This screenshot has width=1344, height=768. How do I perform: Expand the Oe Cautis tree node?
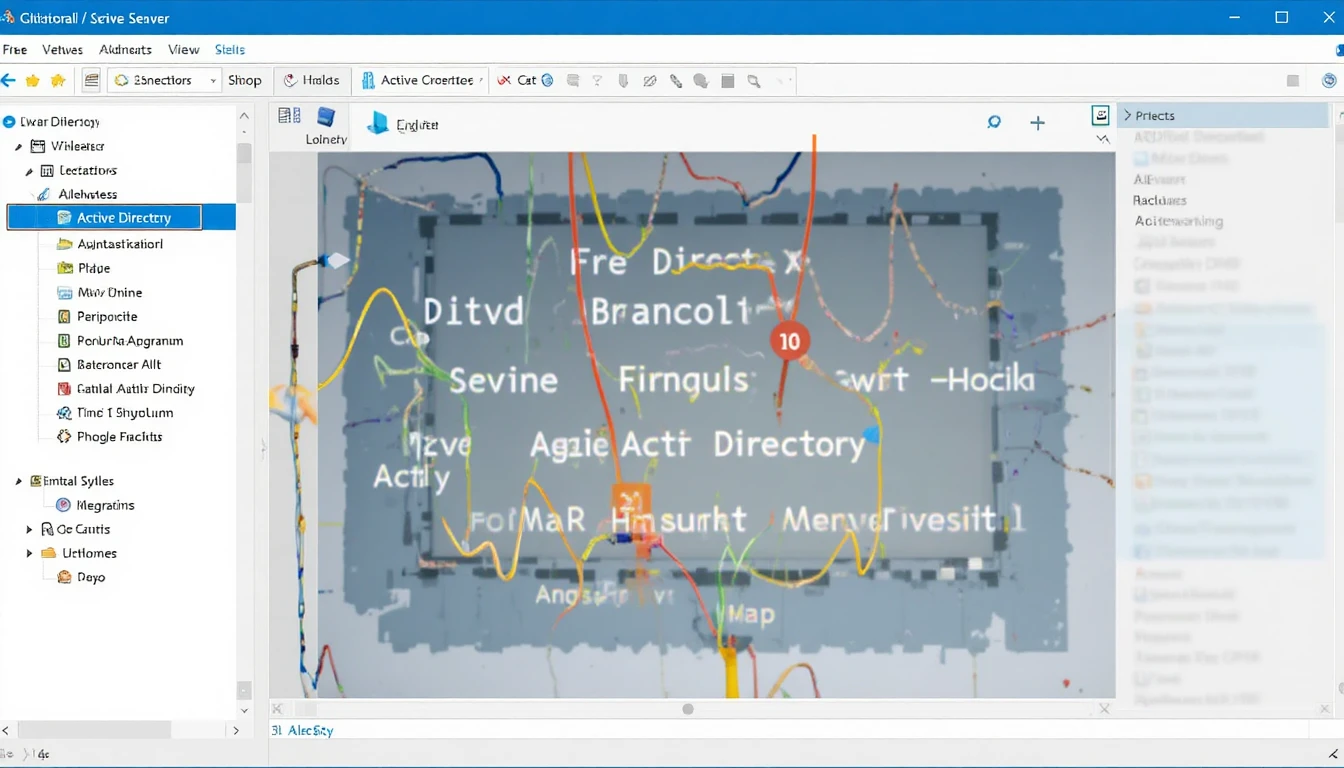[x=29, y=529]
